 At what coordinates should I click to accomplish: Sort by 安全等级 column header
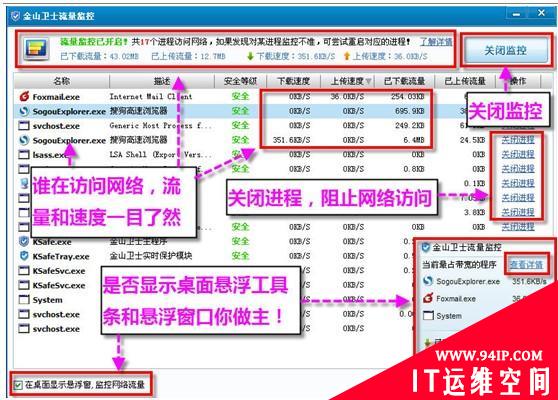click(241, 81)
